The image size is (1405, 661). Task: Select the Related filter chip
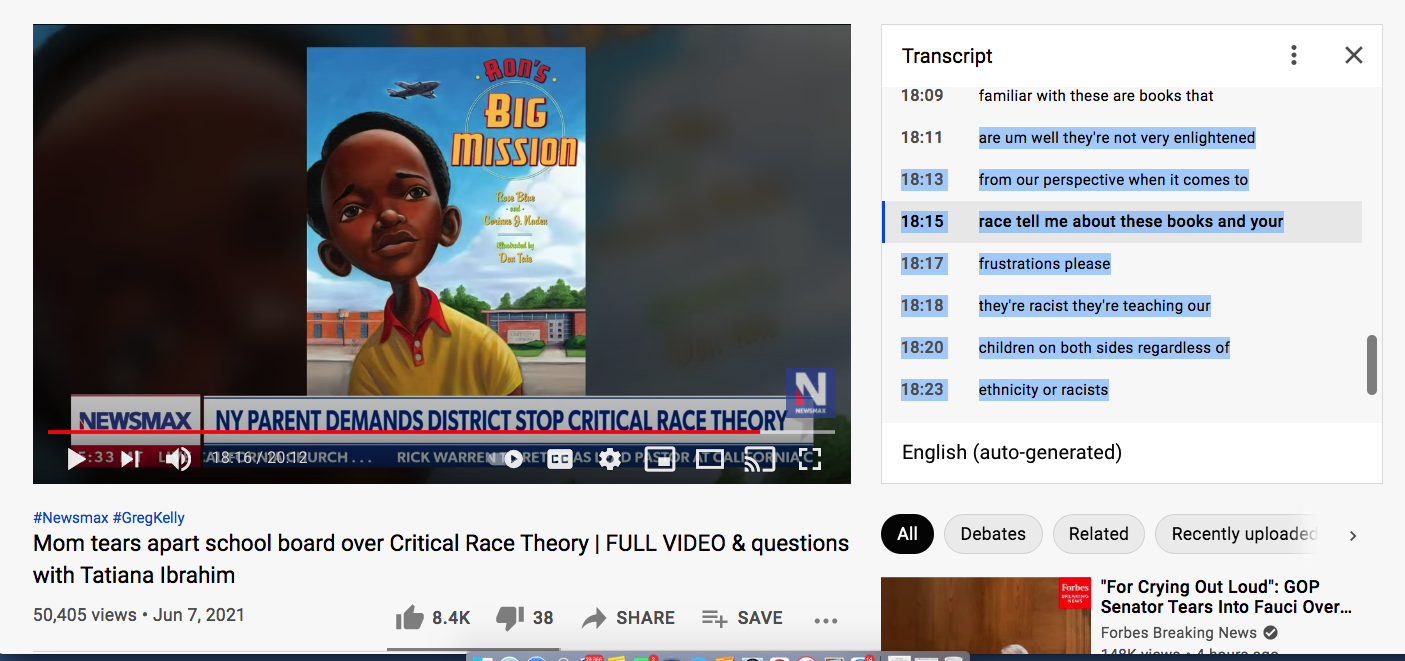click(1098, 534)
